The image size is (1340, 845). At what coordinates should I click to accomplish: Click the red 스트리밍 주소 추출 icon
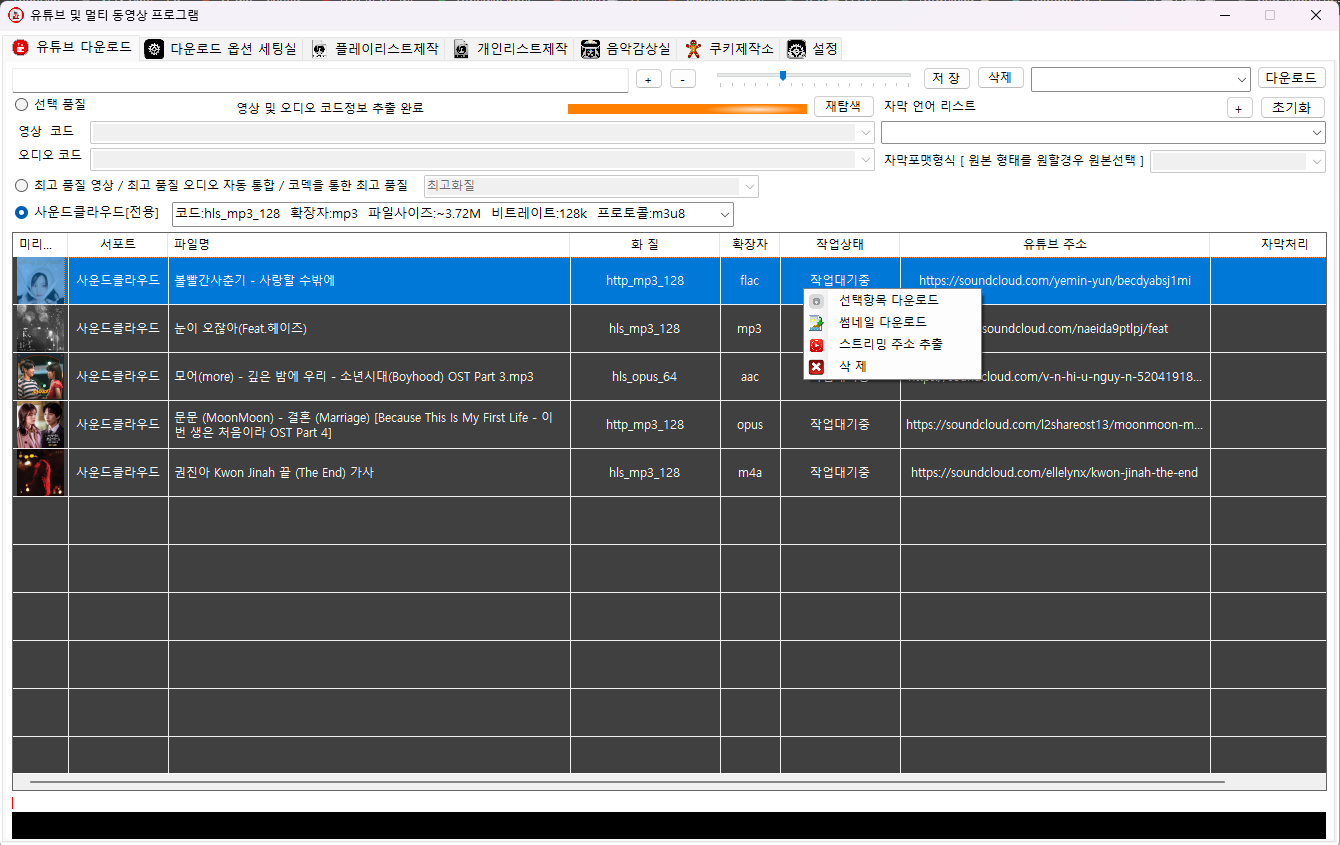(816, 344)
